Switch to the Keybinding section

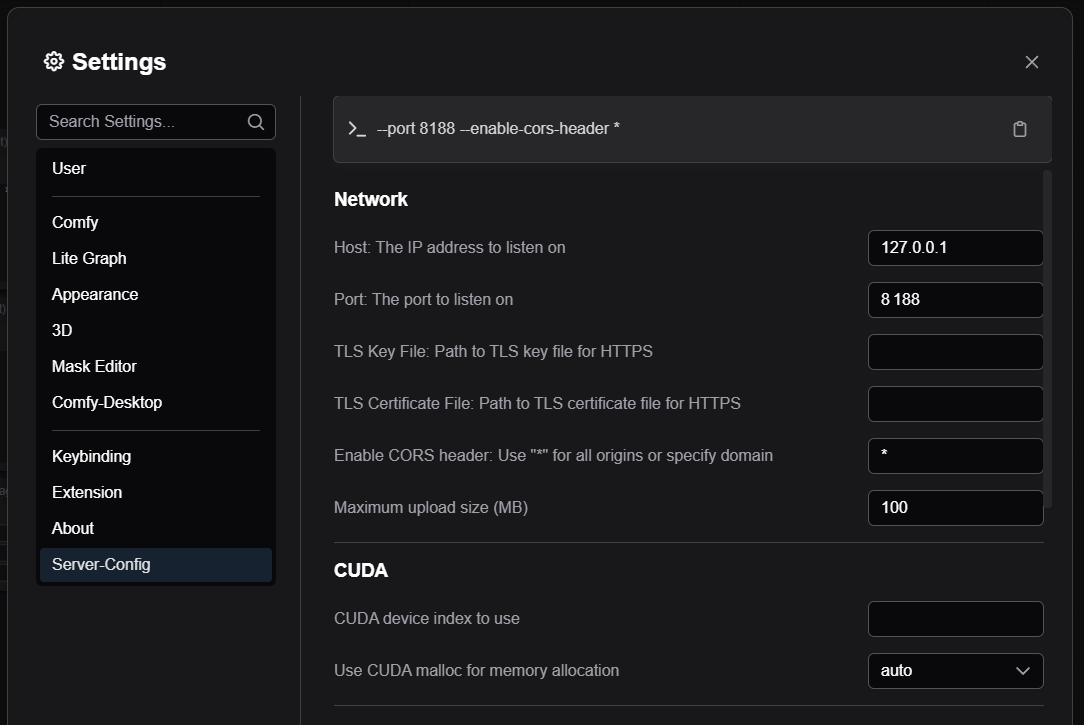[91, 456]
